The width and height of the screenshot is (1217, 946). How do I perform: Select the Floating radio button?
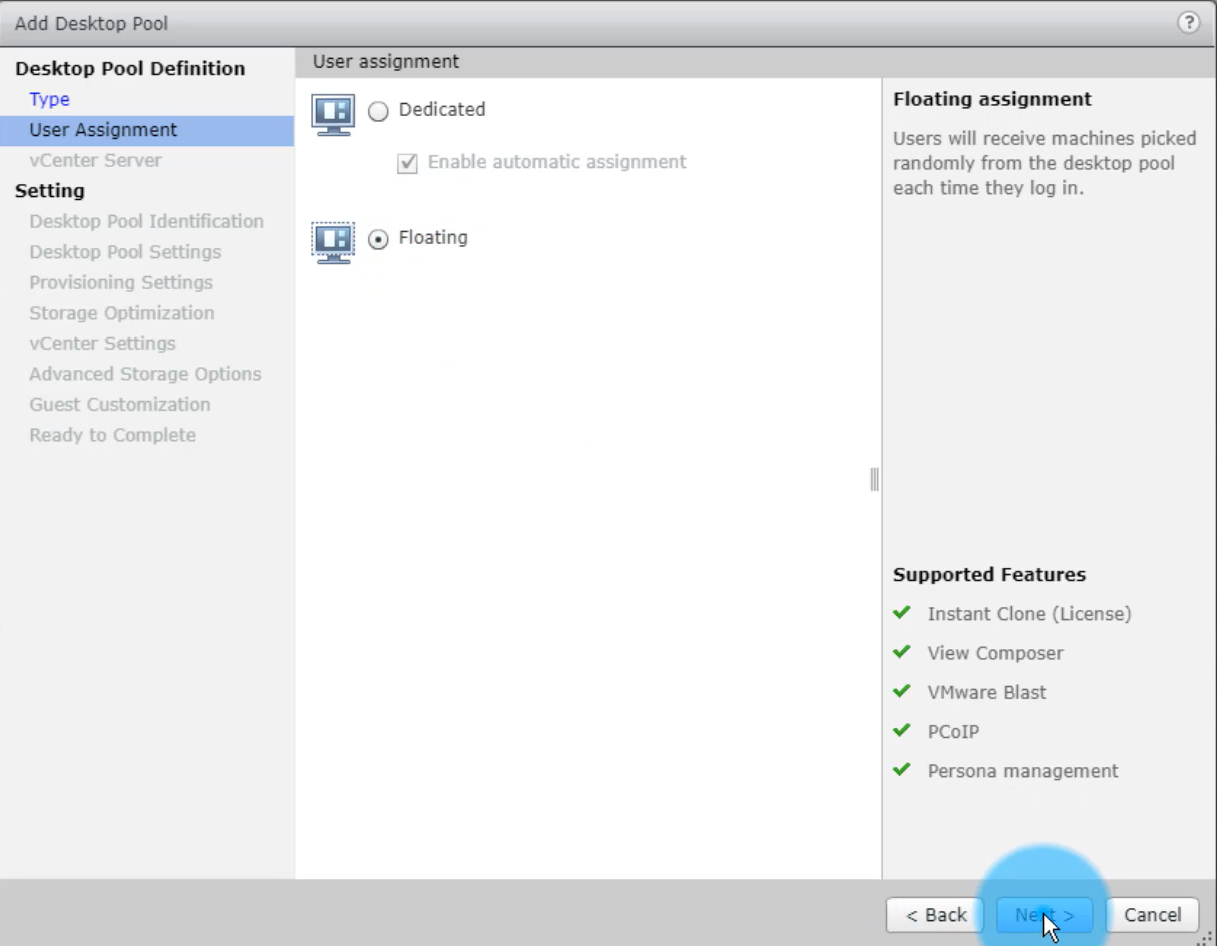(378, 239)
